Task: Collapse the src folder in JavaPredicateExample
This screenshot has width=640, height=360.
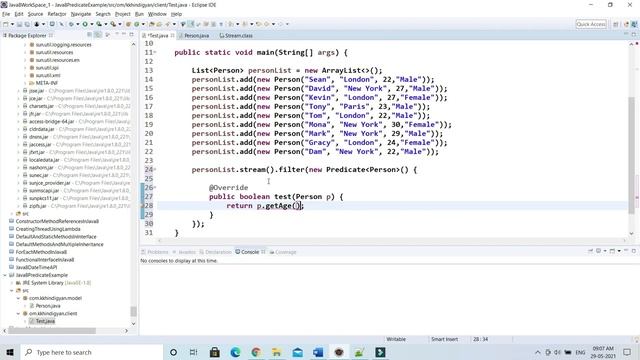Action: click(12, 290)
